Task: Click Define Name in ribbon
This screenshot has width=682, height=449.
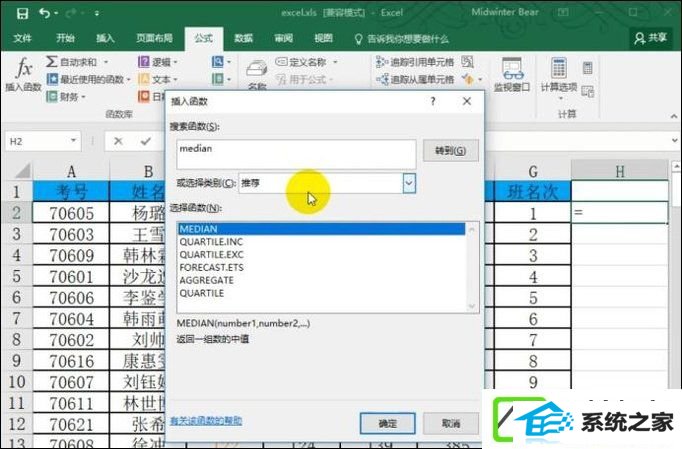Action: (301, 62)
